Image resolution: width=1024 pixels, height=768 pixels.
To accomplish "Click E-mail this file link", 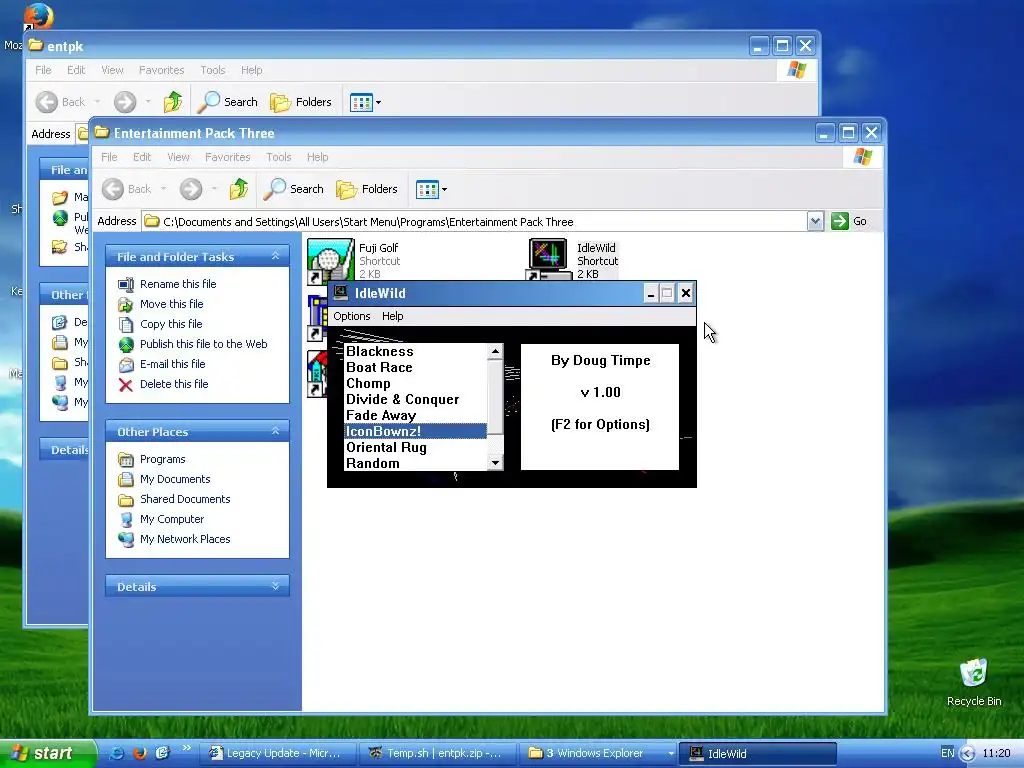I will [x=172, y=364].
